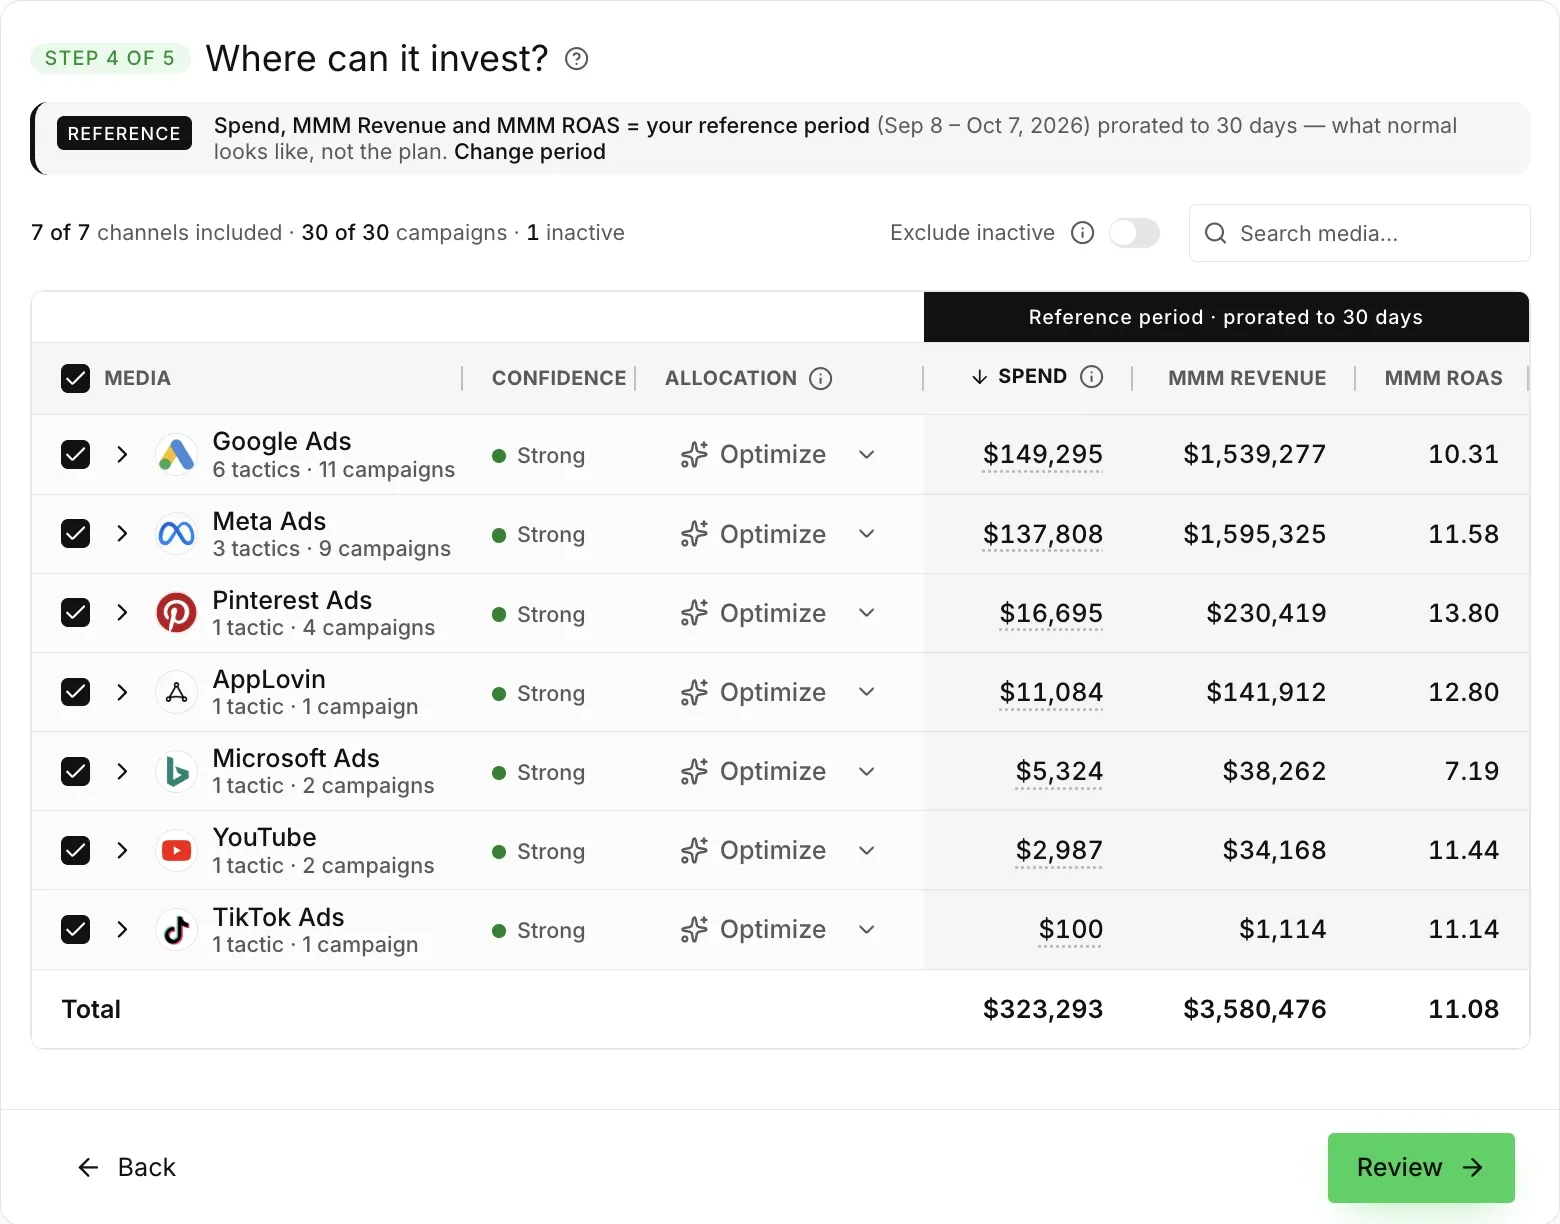Image resolution: width=1560 pixels, height=1224 pixels.
Task: Click the Media column header label
Action: point(138,378)
